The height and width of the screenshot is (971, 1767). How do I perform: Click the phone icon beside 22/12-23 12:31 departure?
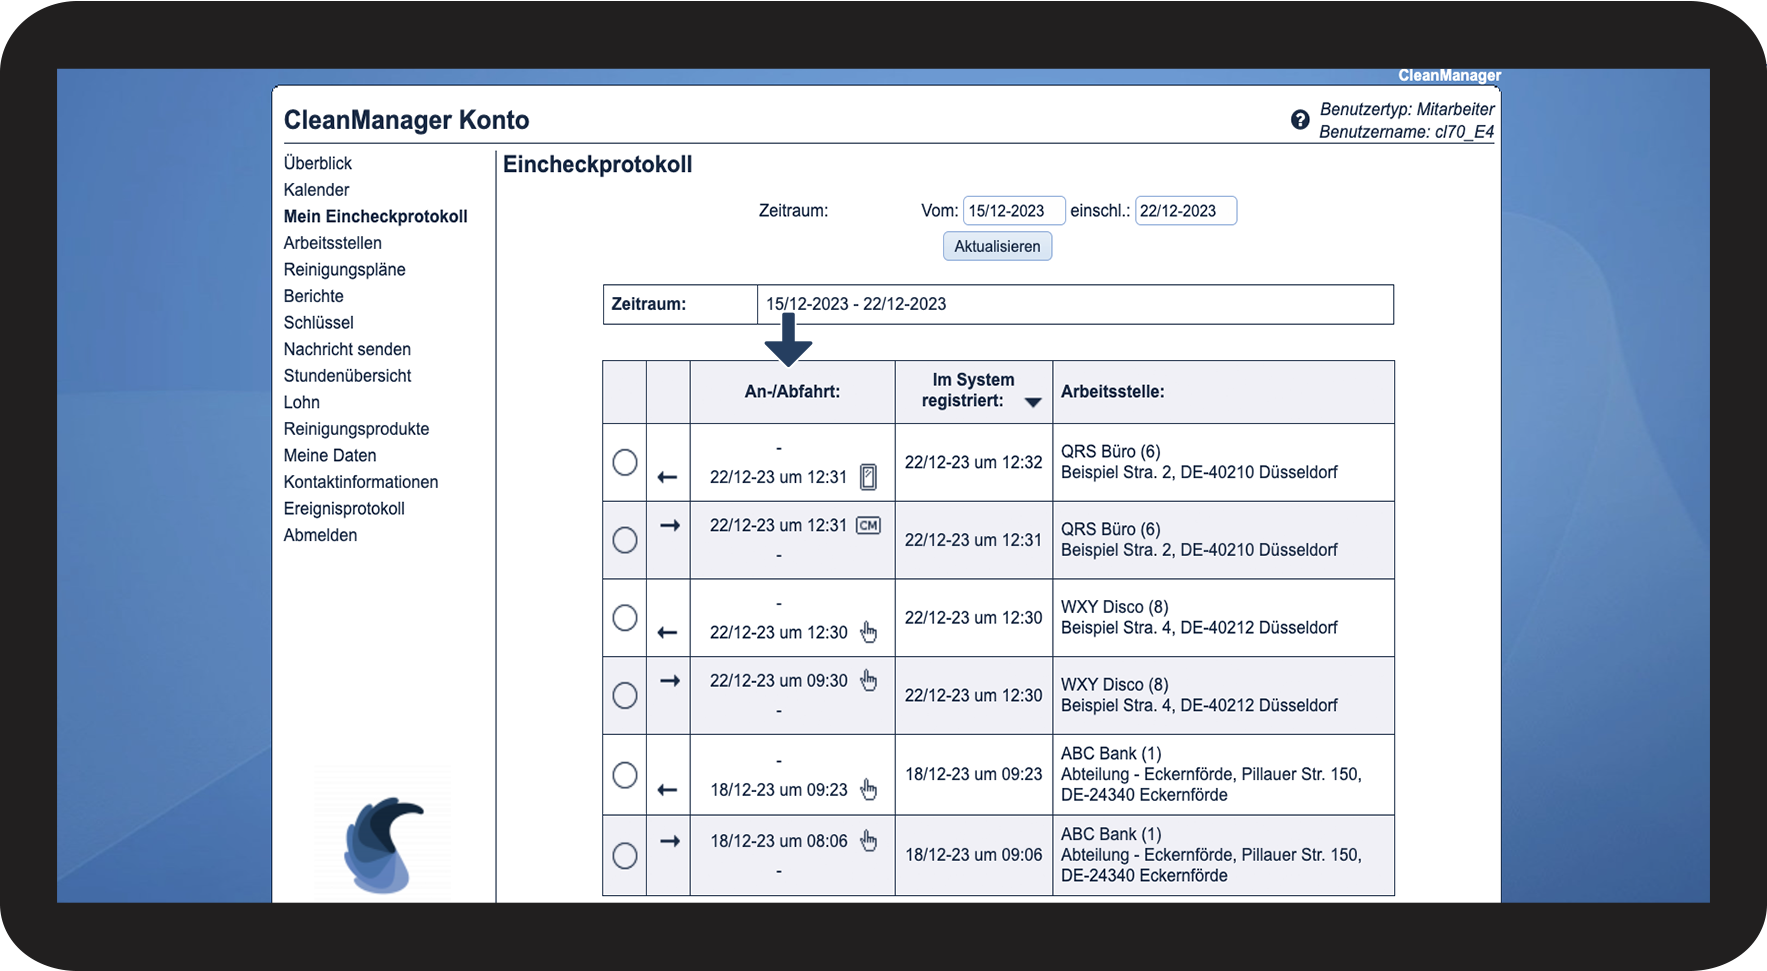[868, 478]
